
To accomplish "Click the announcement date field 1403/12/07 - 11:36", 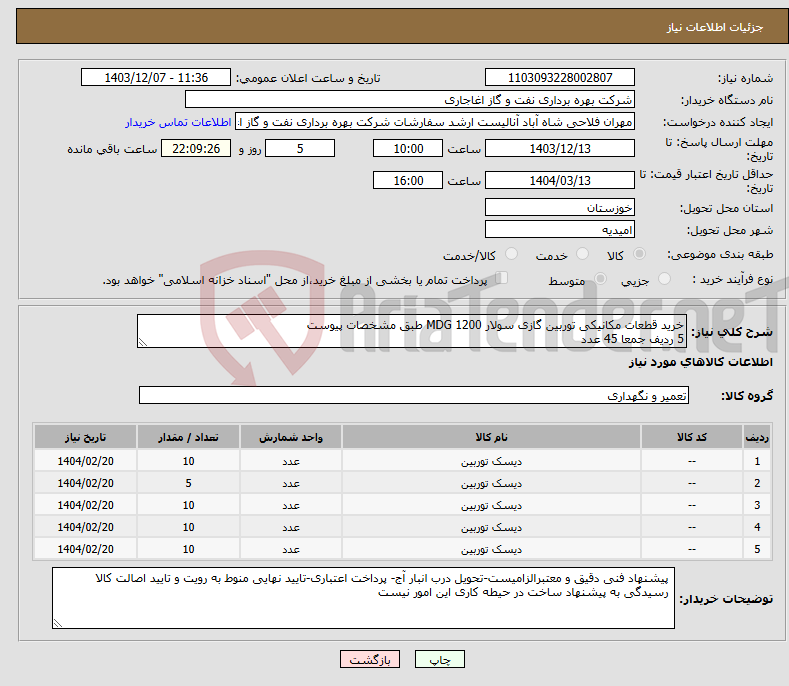I will 156,78.
